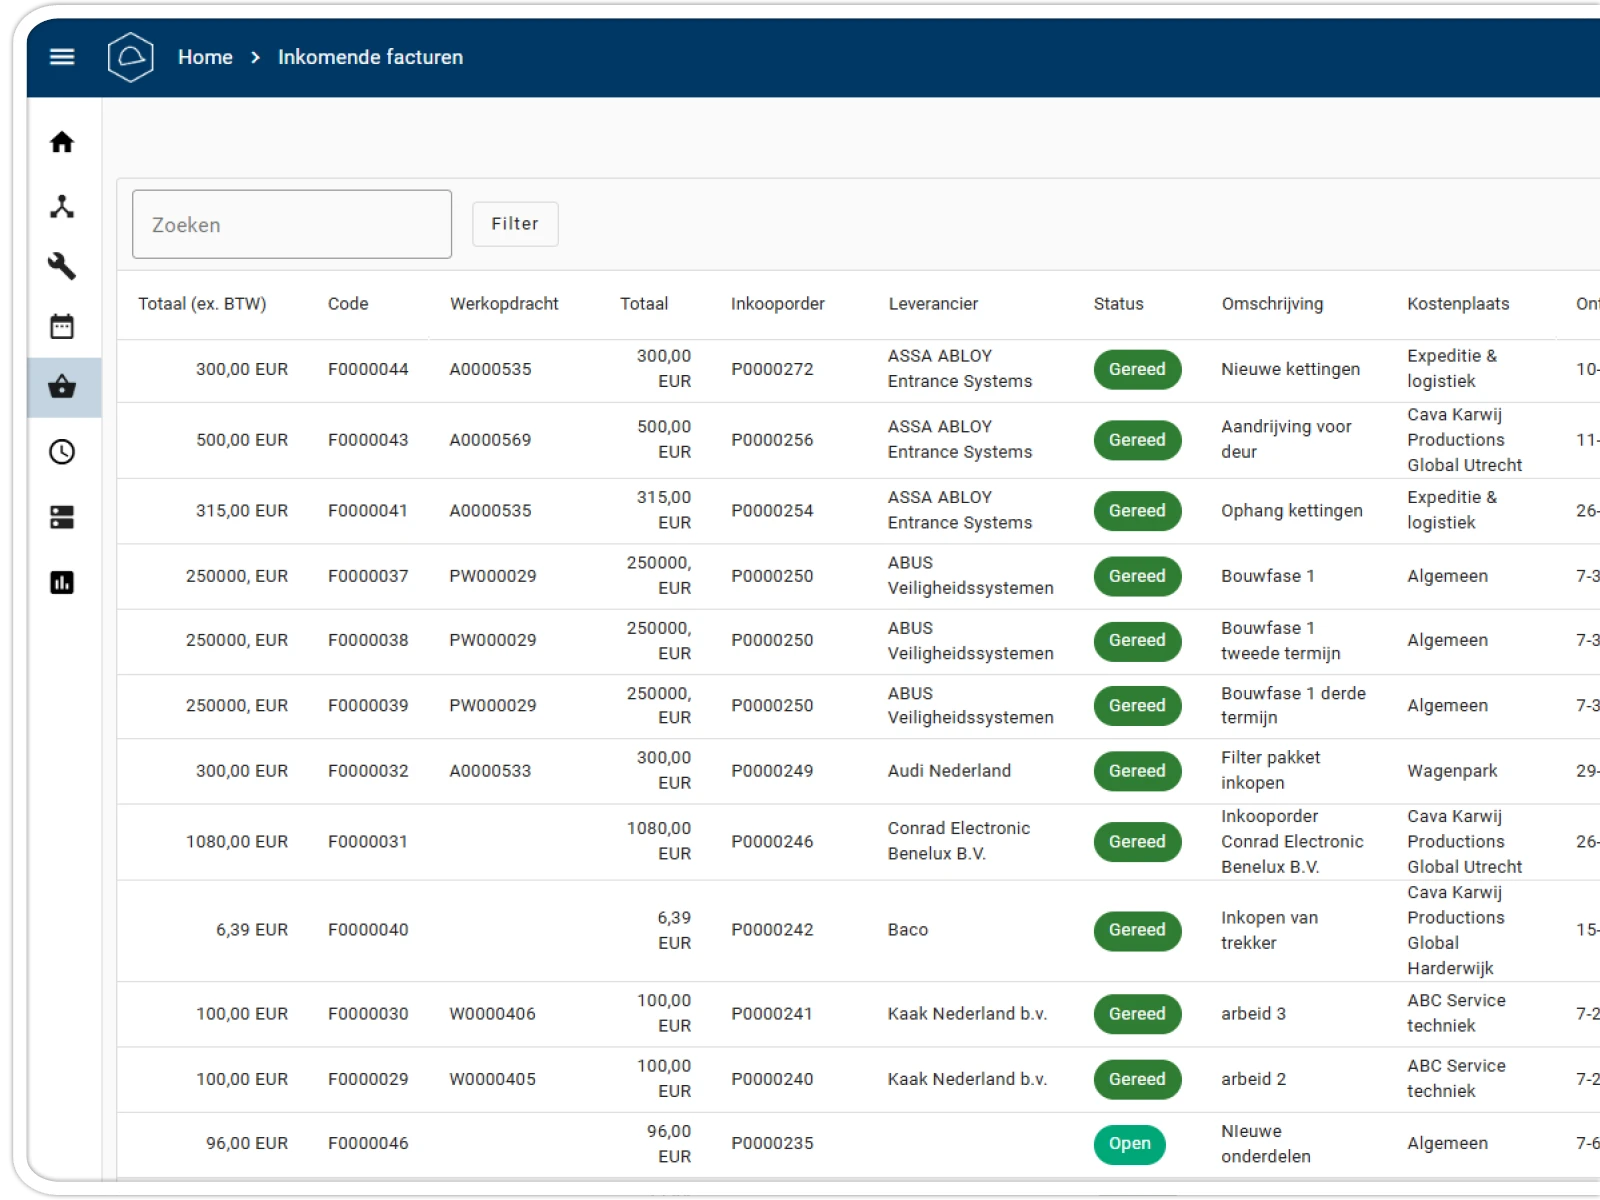Click the Open status badge
Image resolution: width=1600 pixels, height=1200 pixels.
[x=1129, y=1144]
